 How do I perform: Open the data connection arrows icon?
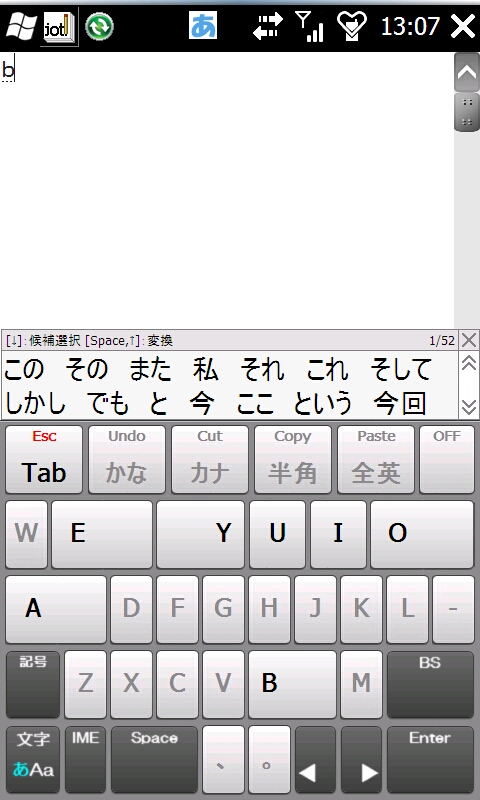(268, 26)
